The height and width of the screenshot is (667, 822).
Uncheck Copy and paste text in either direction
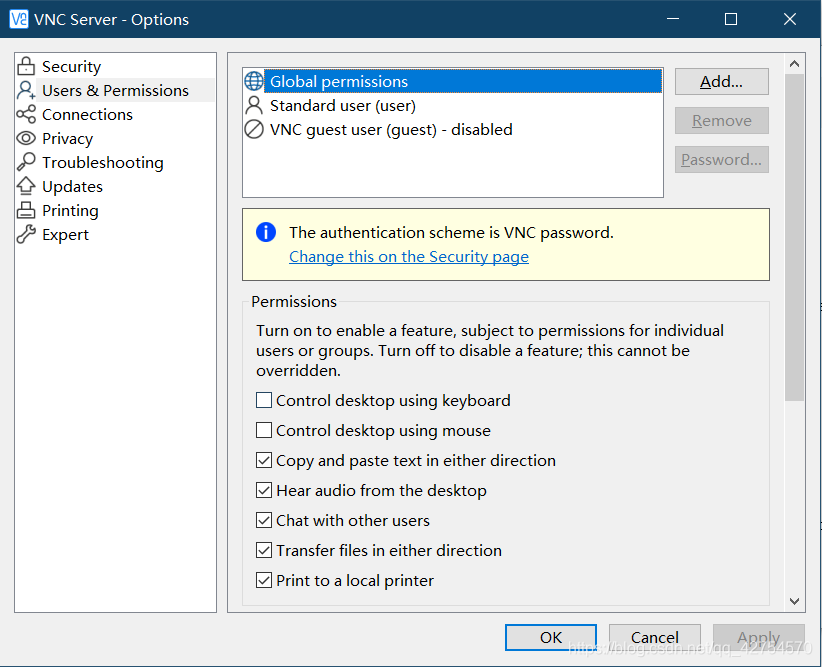tap(264, 460)
